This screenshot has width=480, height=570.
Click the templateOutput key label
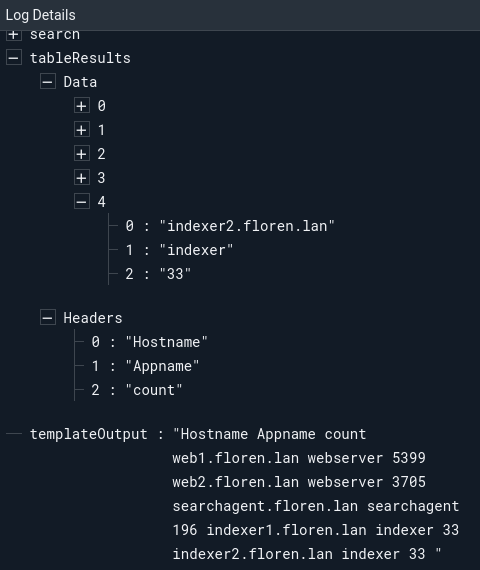[89, 434]
